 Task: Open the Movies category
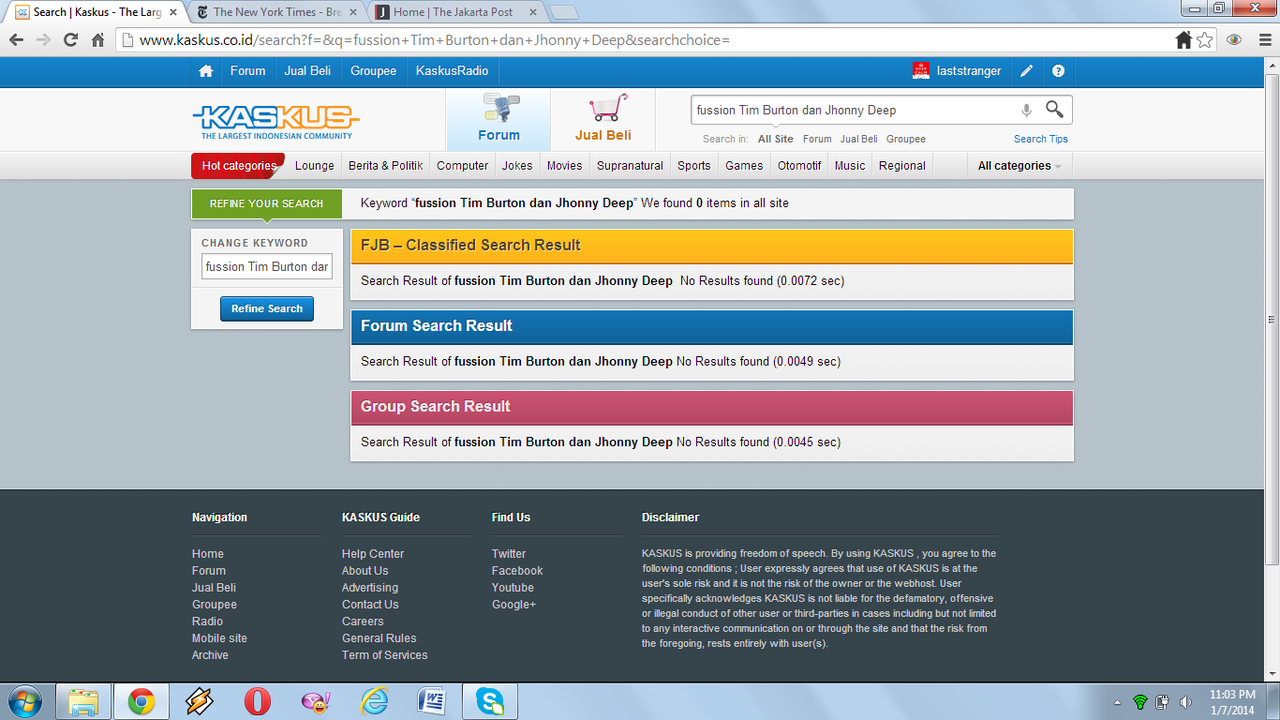pyautogui.click(x=565, y=166)
